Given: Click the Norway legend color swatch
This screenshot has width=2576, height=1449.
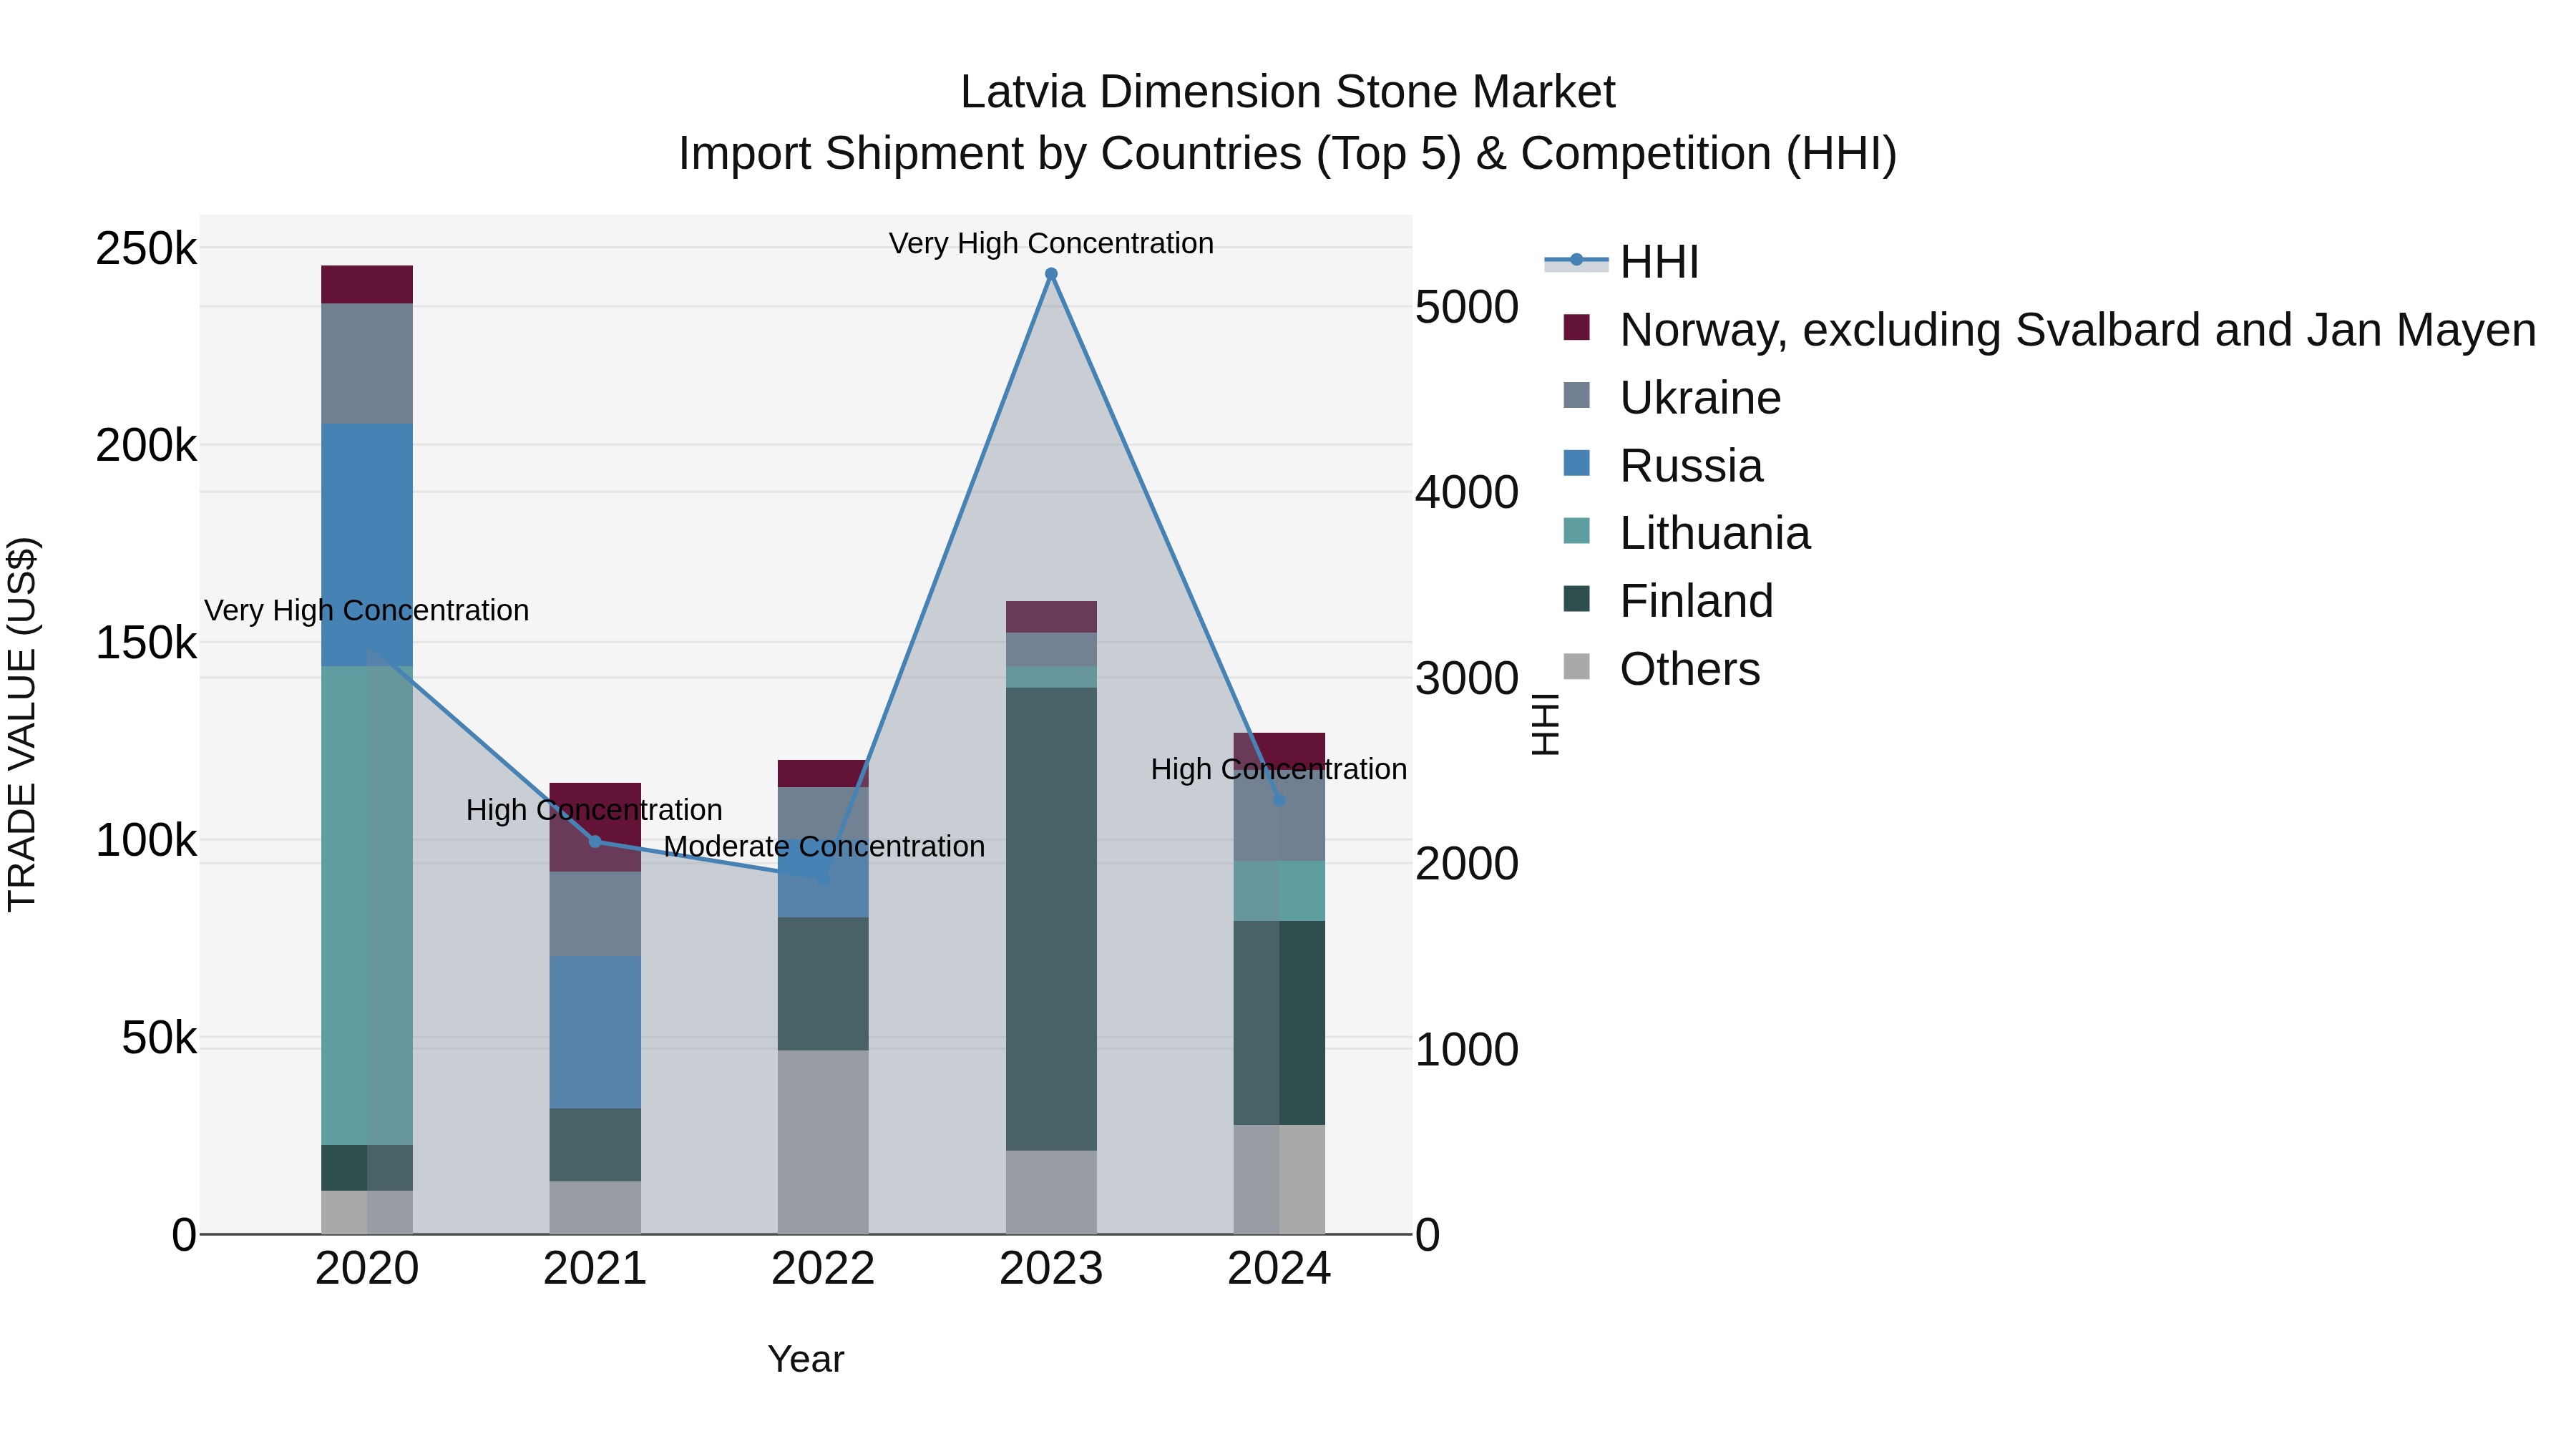Looking at the screenshot, I should (1576, 328).
